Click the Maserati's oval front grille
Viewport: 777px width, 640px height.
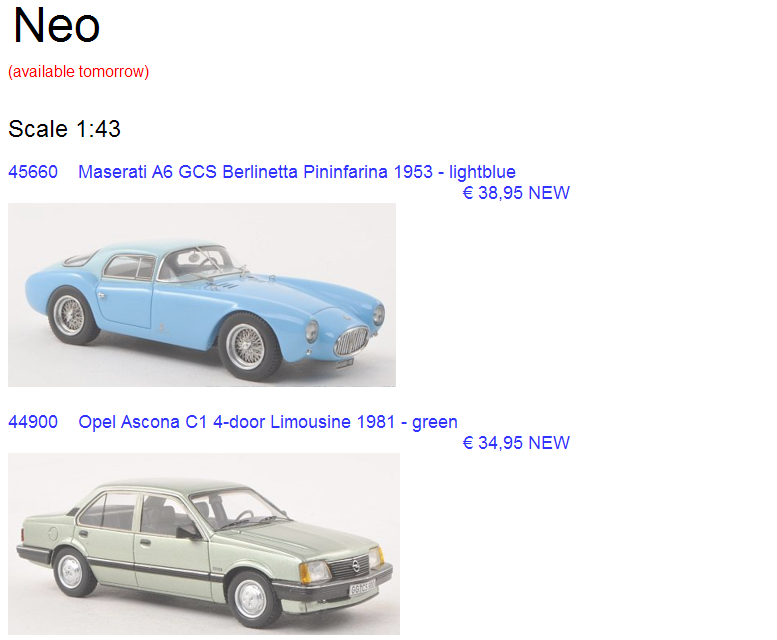point(351,341)
